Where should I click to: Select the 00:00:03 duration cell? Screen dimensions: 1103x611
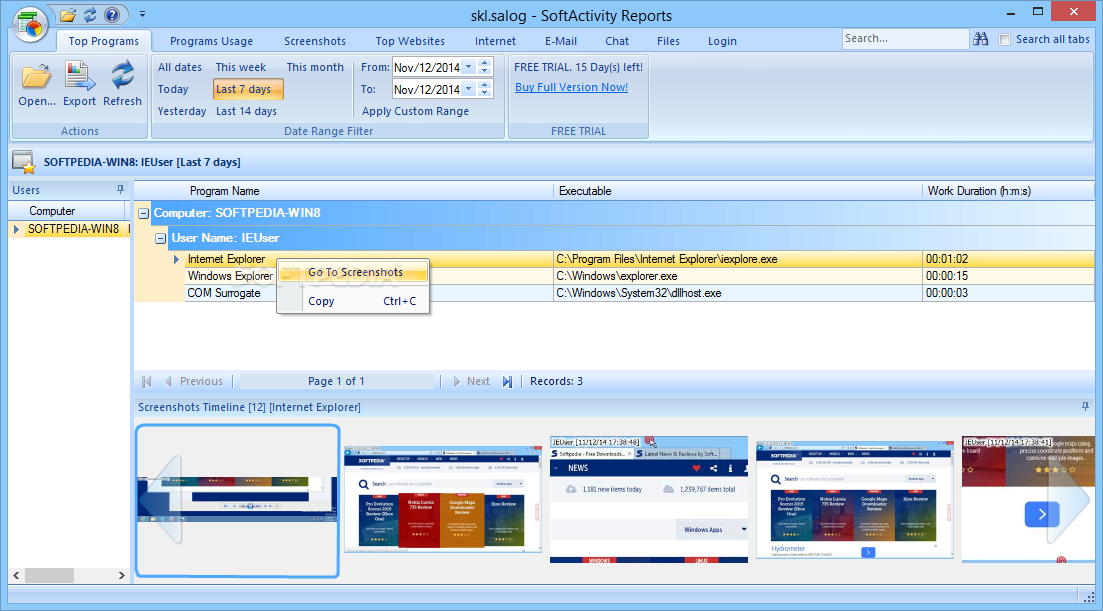(1008, 293)
